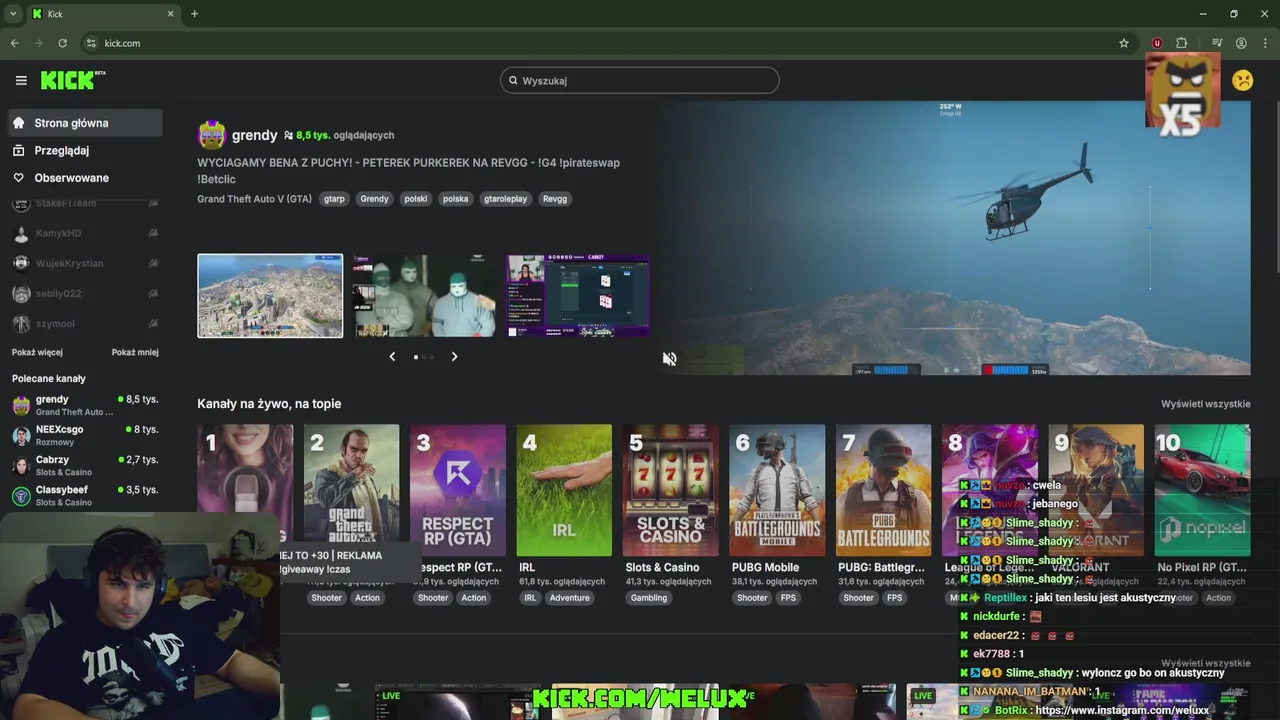Click Classybeef avatar in recommended channels
1280x720 pixels.
click(21, 495)
